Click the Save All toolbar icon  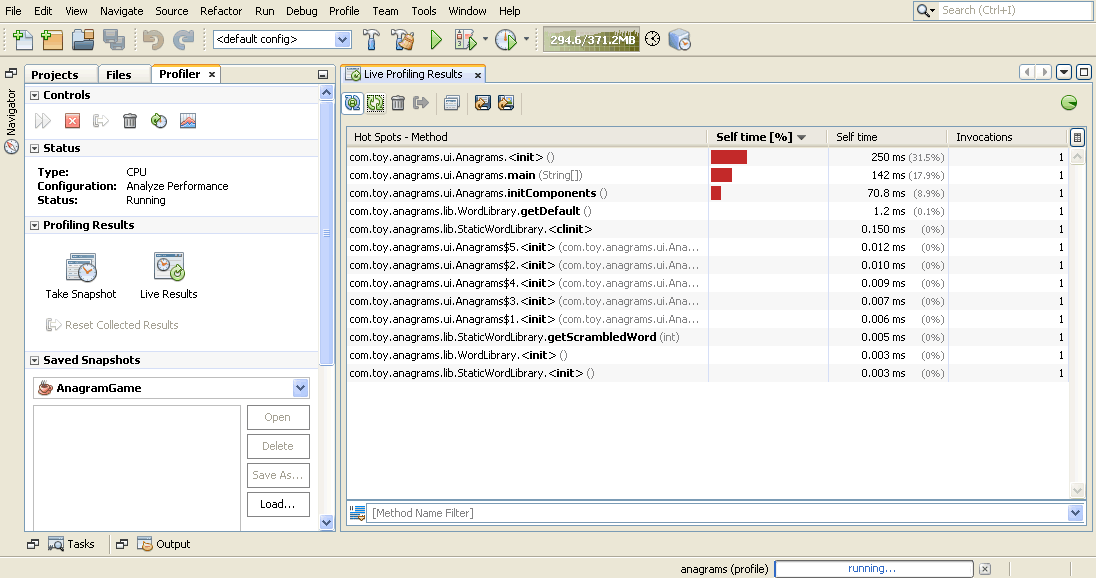point(113,40)
